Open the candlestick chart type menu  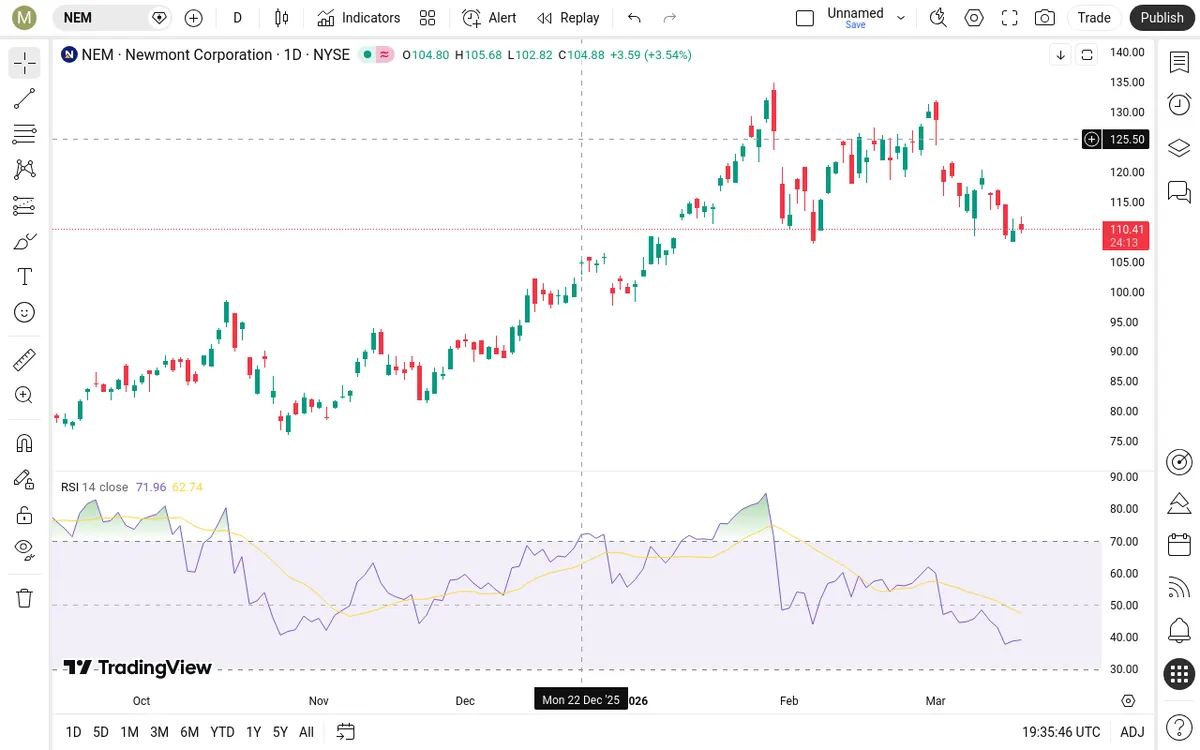[x=281, y=18]
